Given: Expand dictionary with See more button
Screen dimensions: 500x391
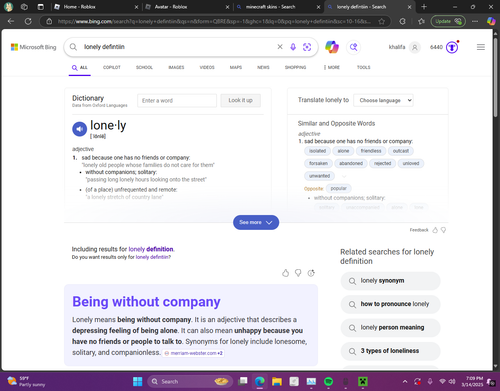Looking at the screenshot, I should tap(256, 222).
